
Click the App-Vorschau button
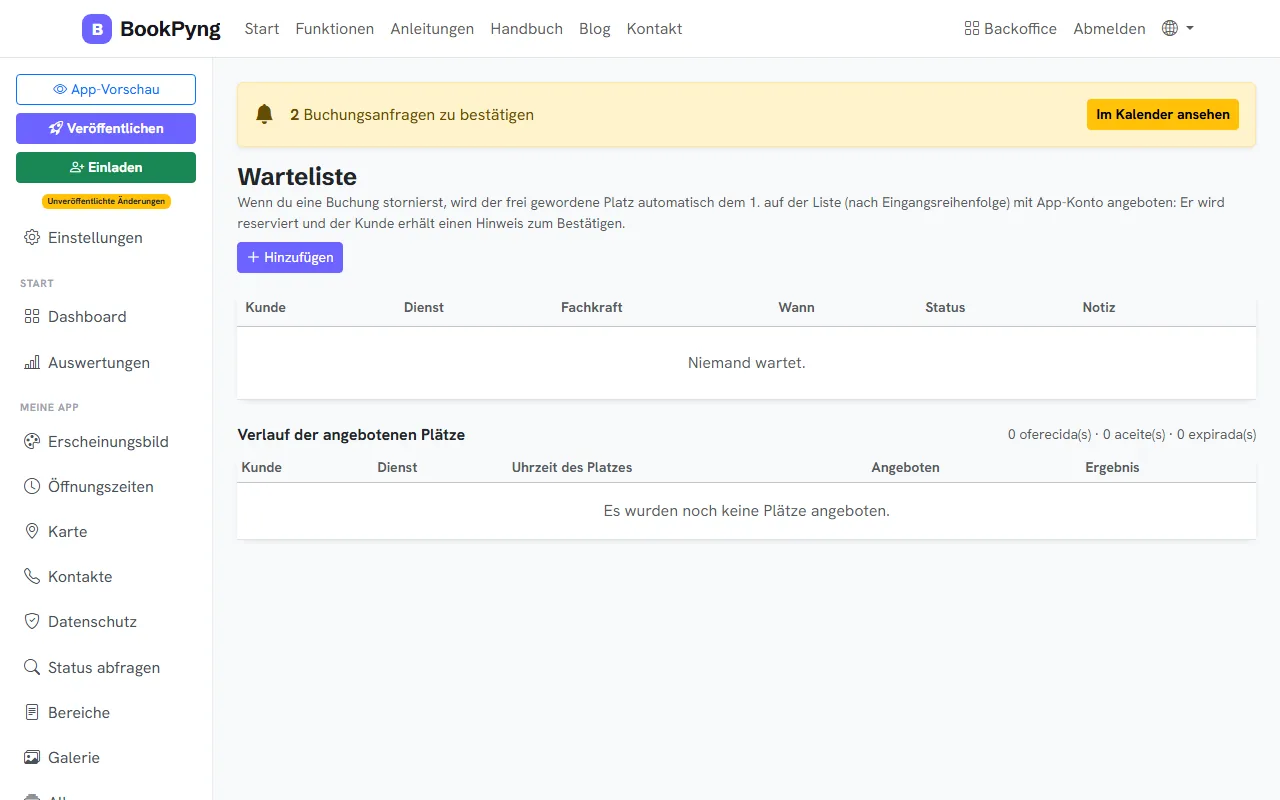pos(106,89)
